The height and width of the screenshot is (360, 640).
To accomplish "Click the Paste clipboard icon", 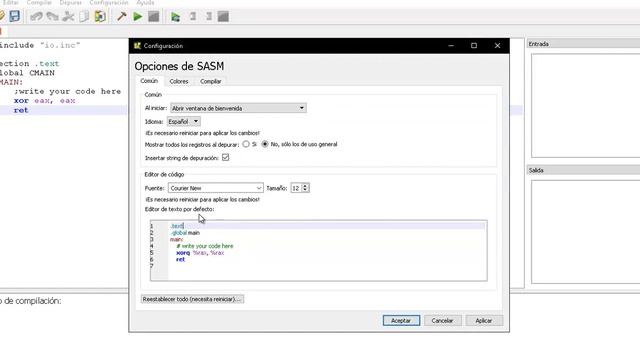I will tap(100, 16).
